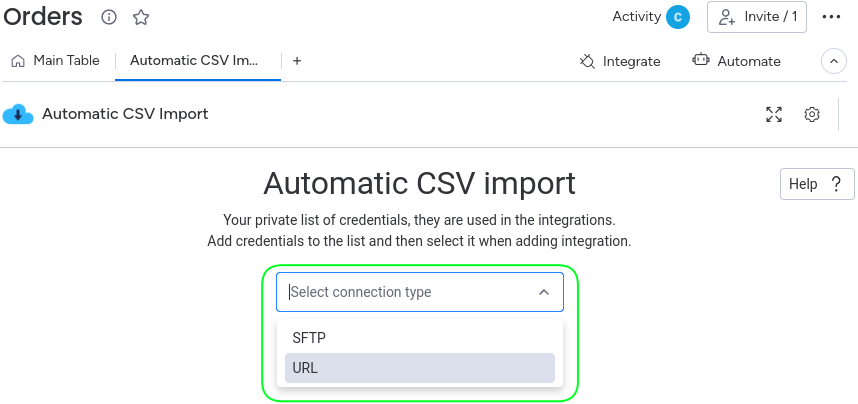This screenshot has height=404, width=858.
Task: Choose URL connection type
Action: [420, 368]
